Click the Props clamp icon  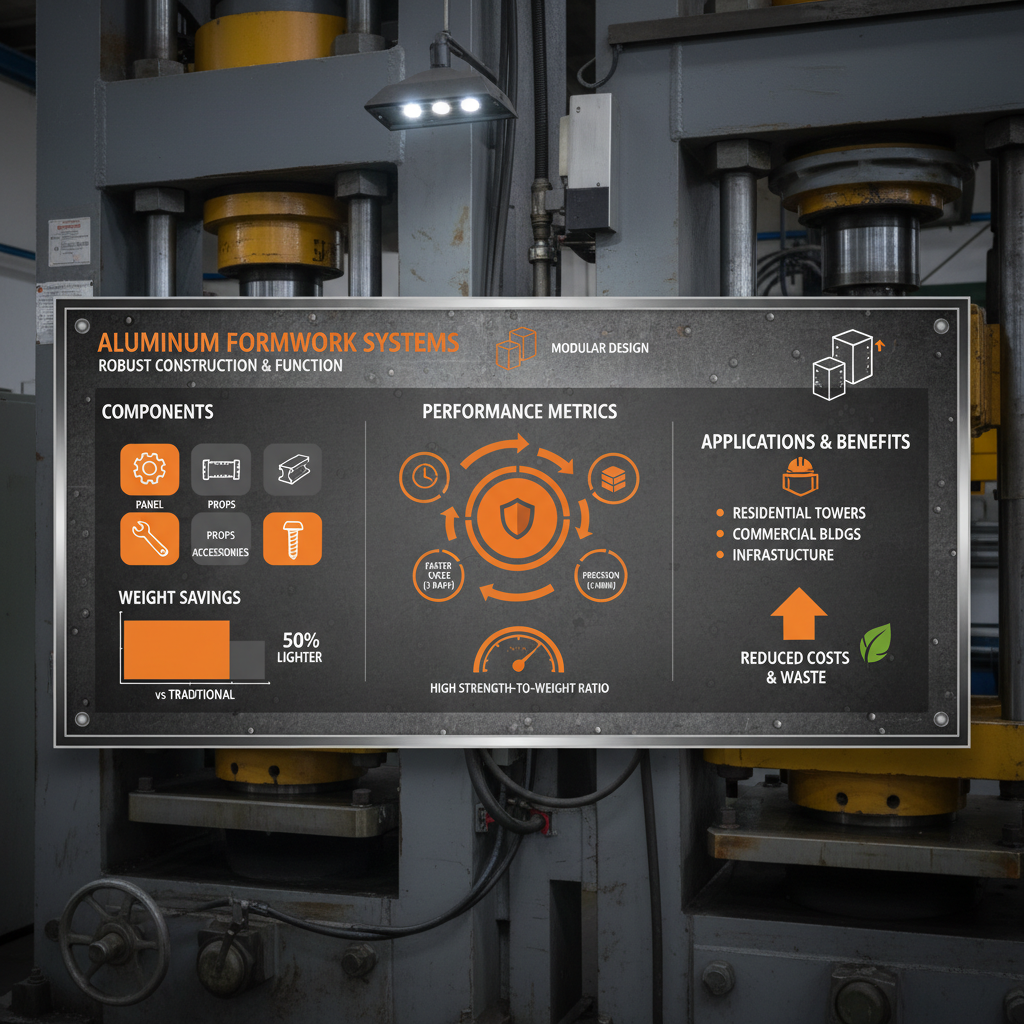[220, 468]
